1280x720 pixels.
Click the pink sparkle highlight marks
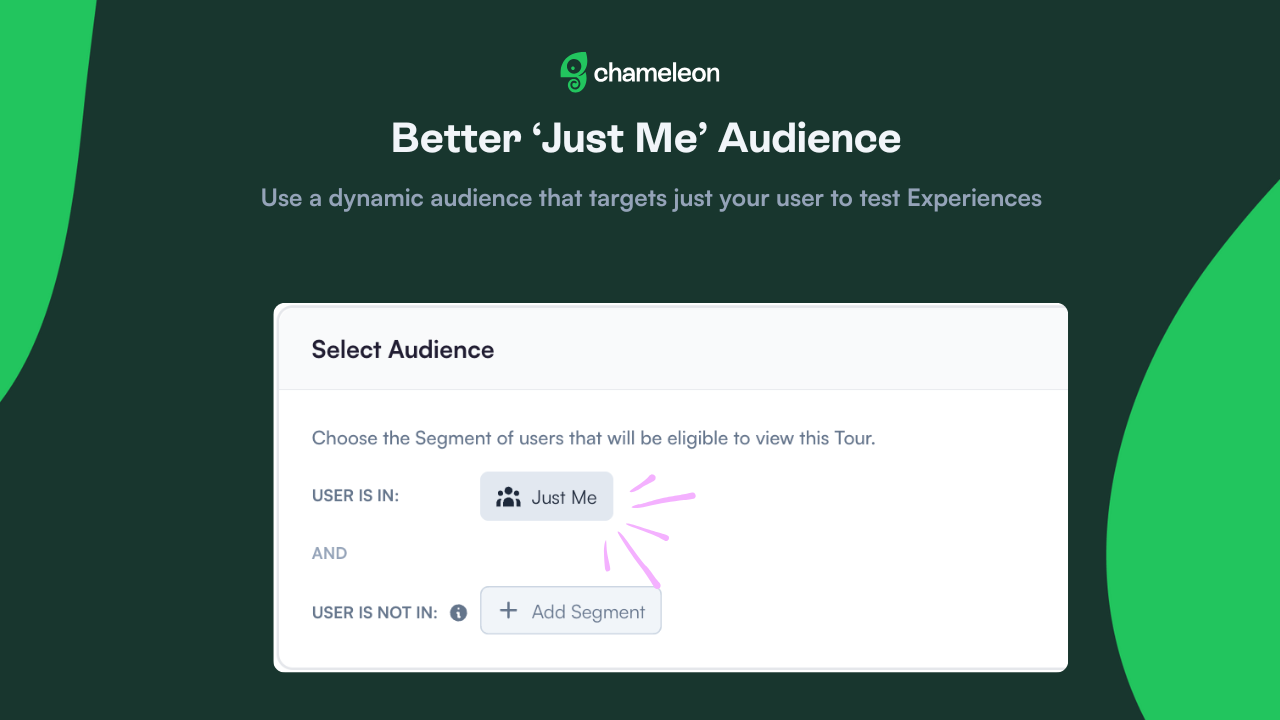648,530
